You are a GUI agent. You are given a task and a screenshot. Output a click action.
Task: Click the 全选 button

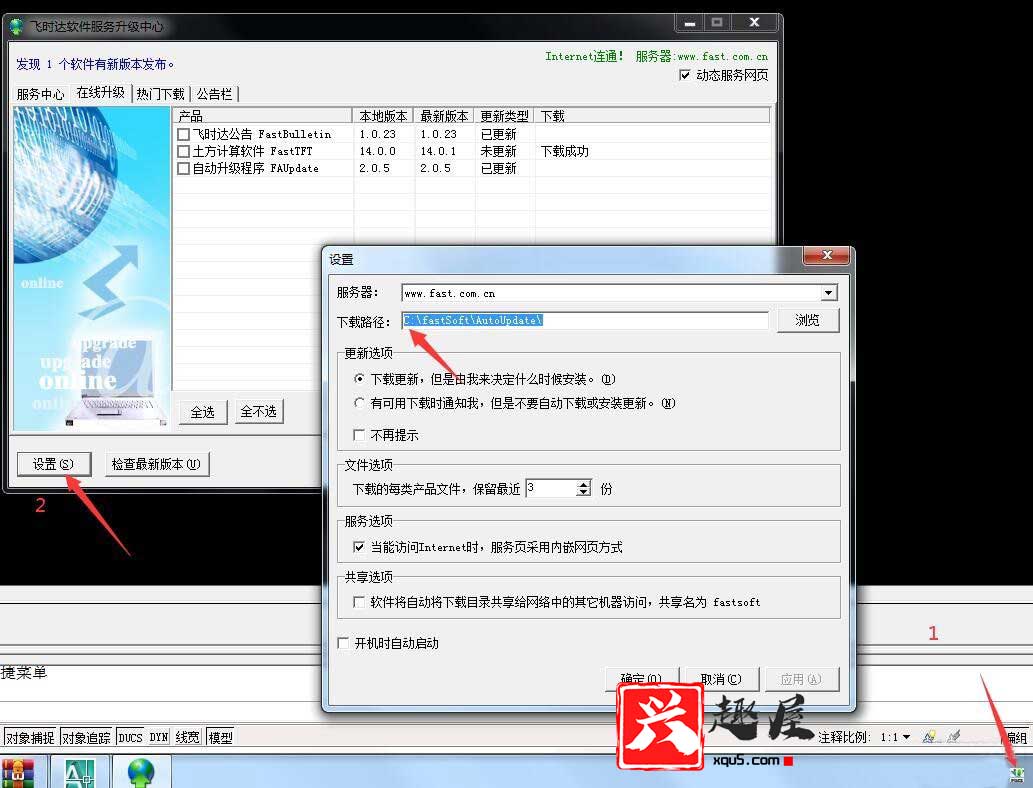tap(202, 412)
